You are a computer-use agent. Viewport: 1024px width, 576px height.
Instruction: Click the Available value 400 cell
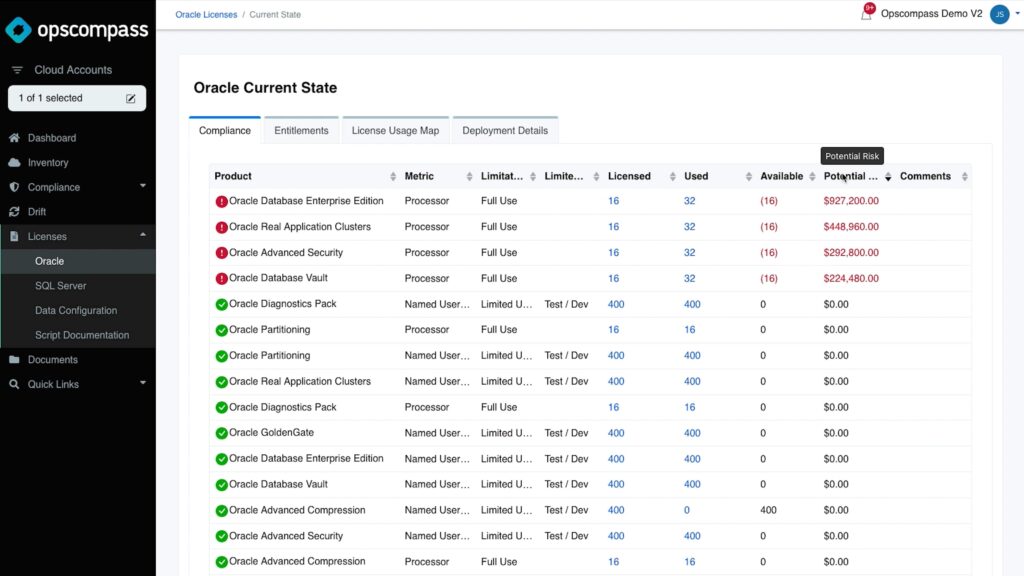coord(768,510)
